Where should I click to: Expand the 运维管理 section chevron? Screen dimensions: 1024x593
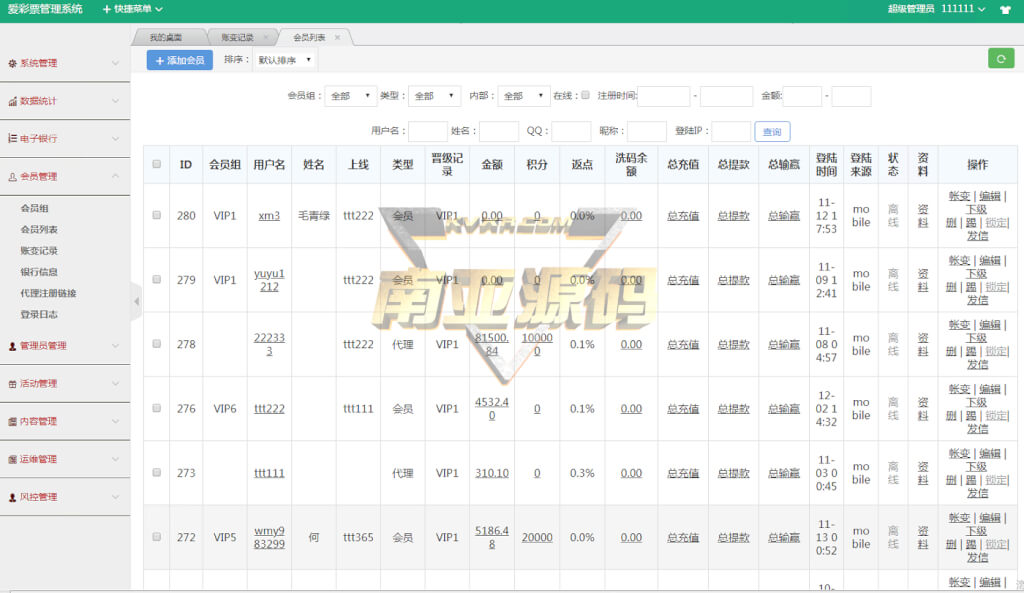pyautogui.click(x=116, y=460)
